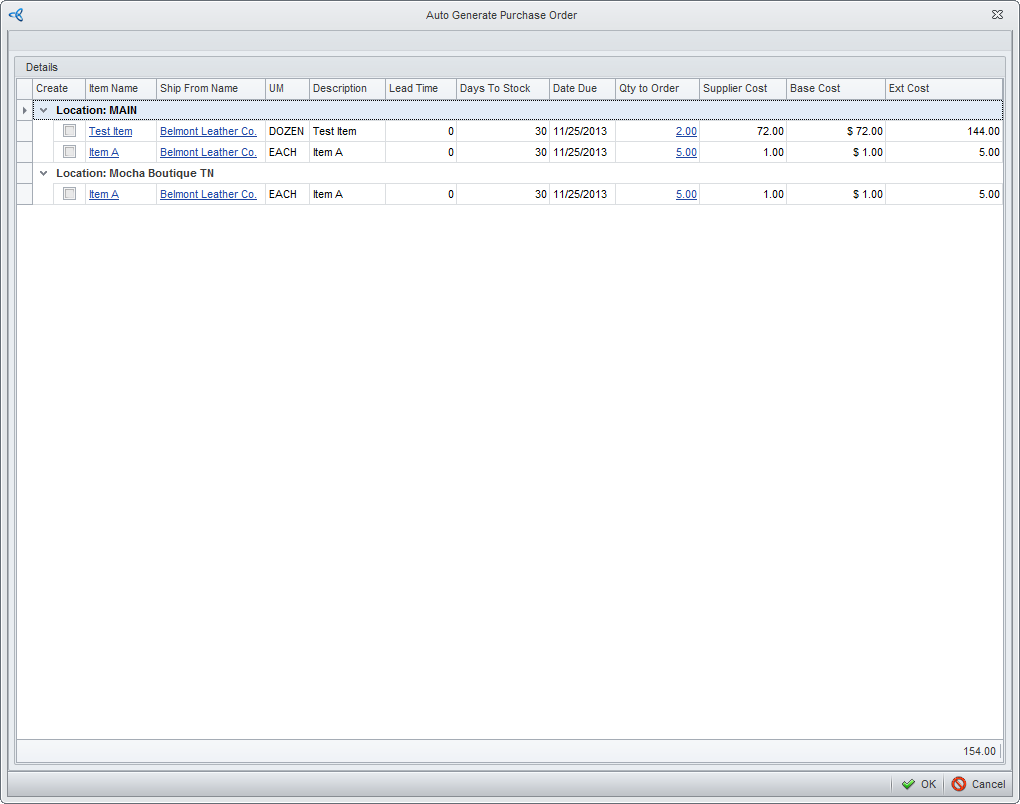
Task: Collapse the Location: Mocha Boutique TN group
Action: click(43, 173)
